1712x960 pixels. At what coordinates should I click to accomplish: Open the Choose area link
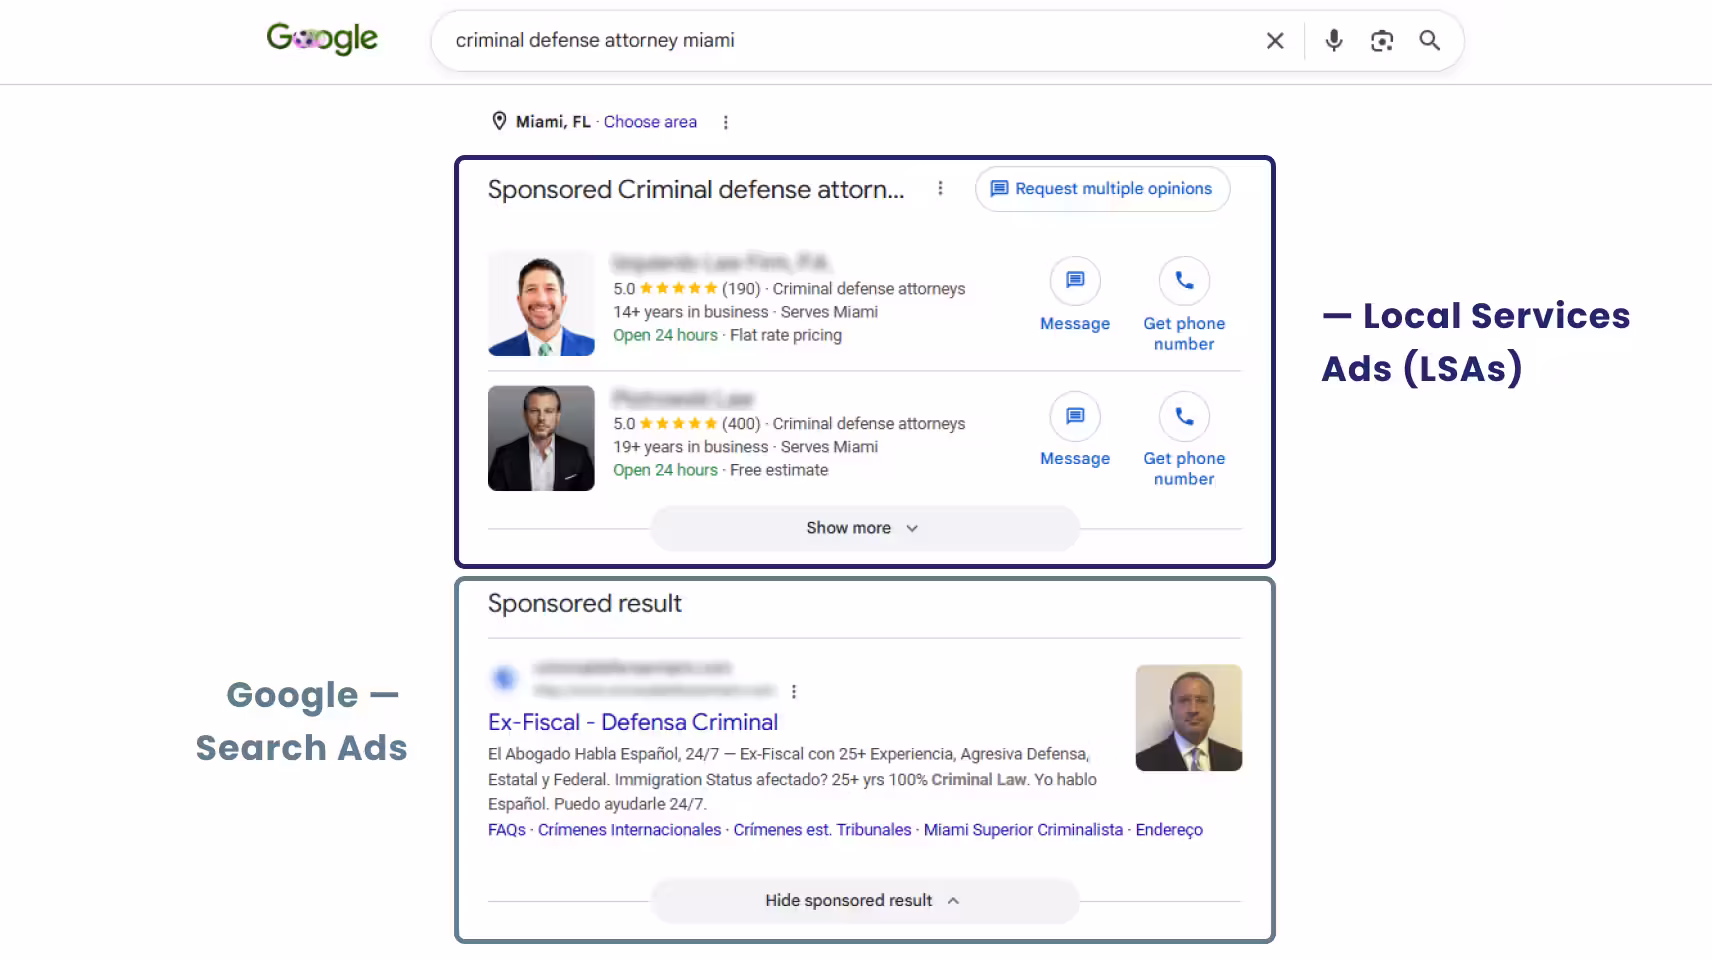(x=650, y=122)
